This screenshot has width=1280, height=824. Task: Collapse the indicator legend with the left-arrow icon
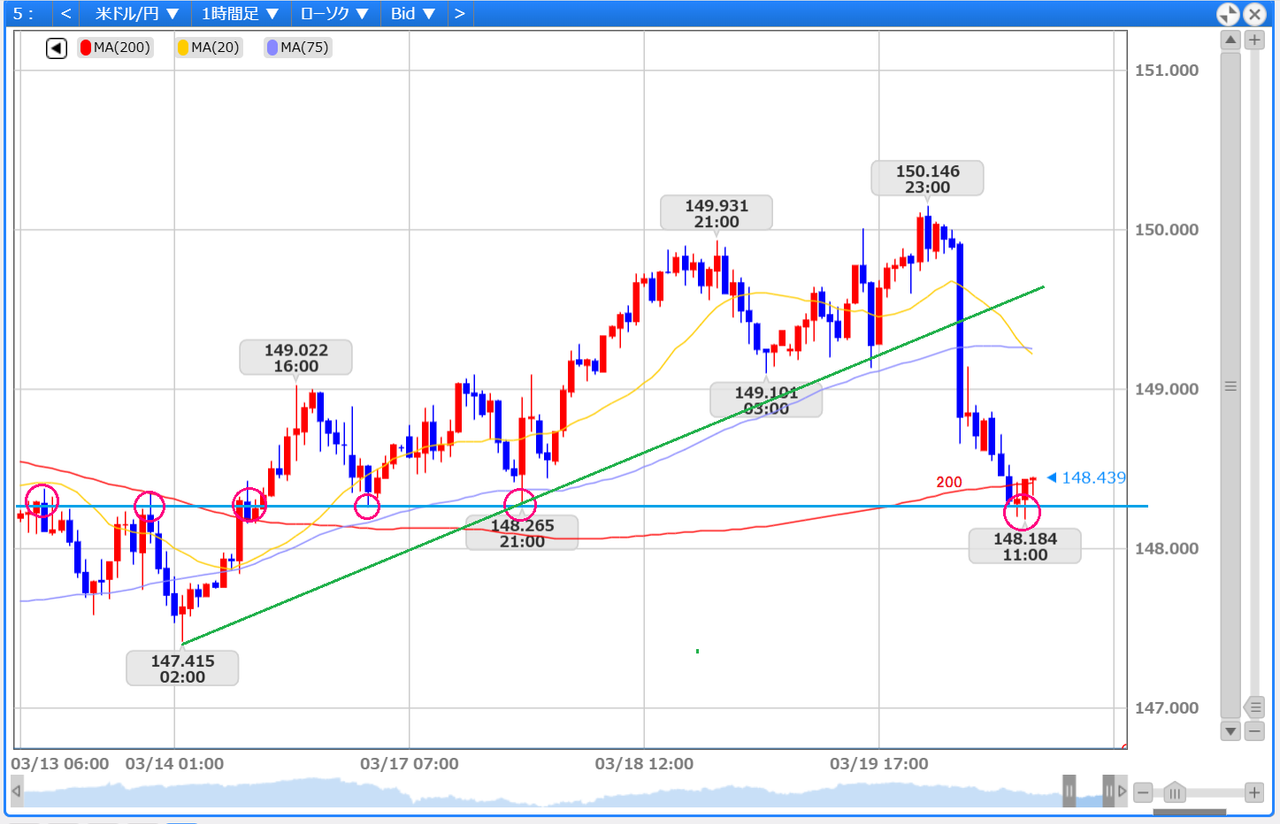click(x=56, y=47)
